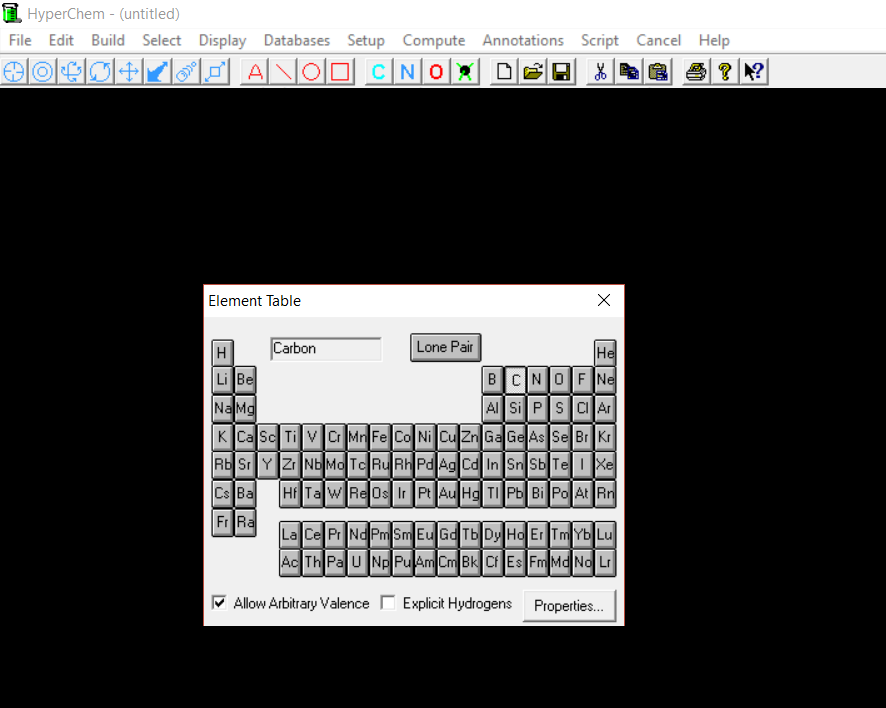Create a new file
886x708 pixels.
504,72
